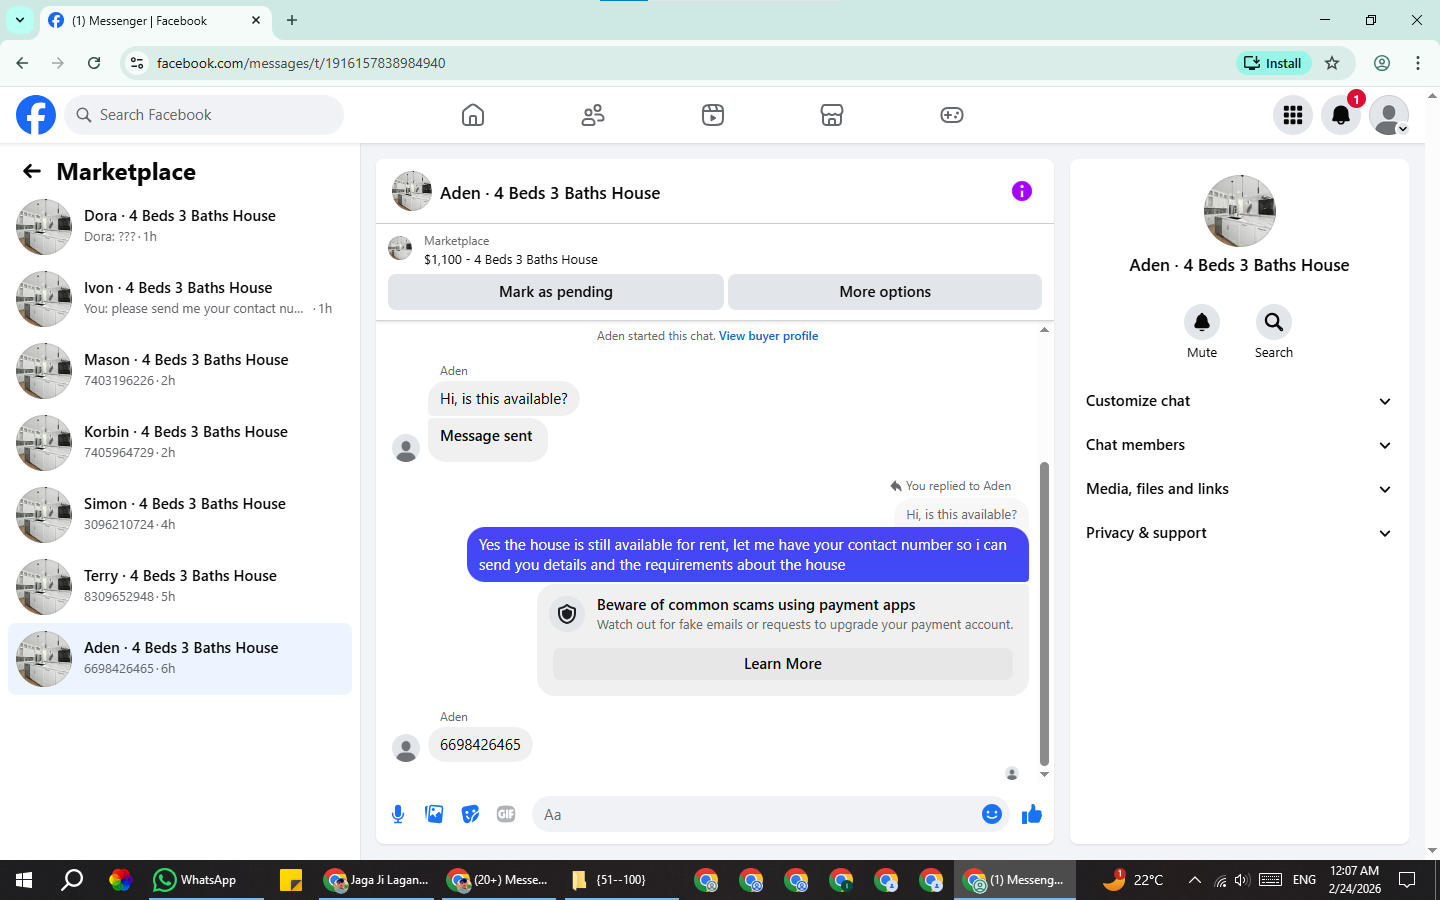The height and width of the screenshot is (900, 1440).
Task: Open a new browser tab
Action: tap(292, 20)
